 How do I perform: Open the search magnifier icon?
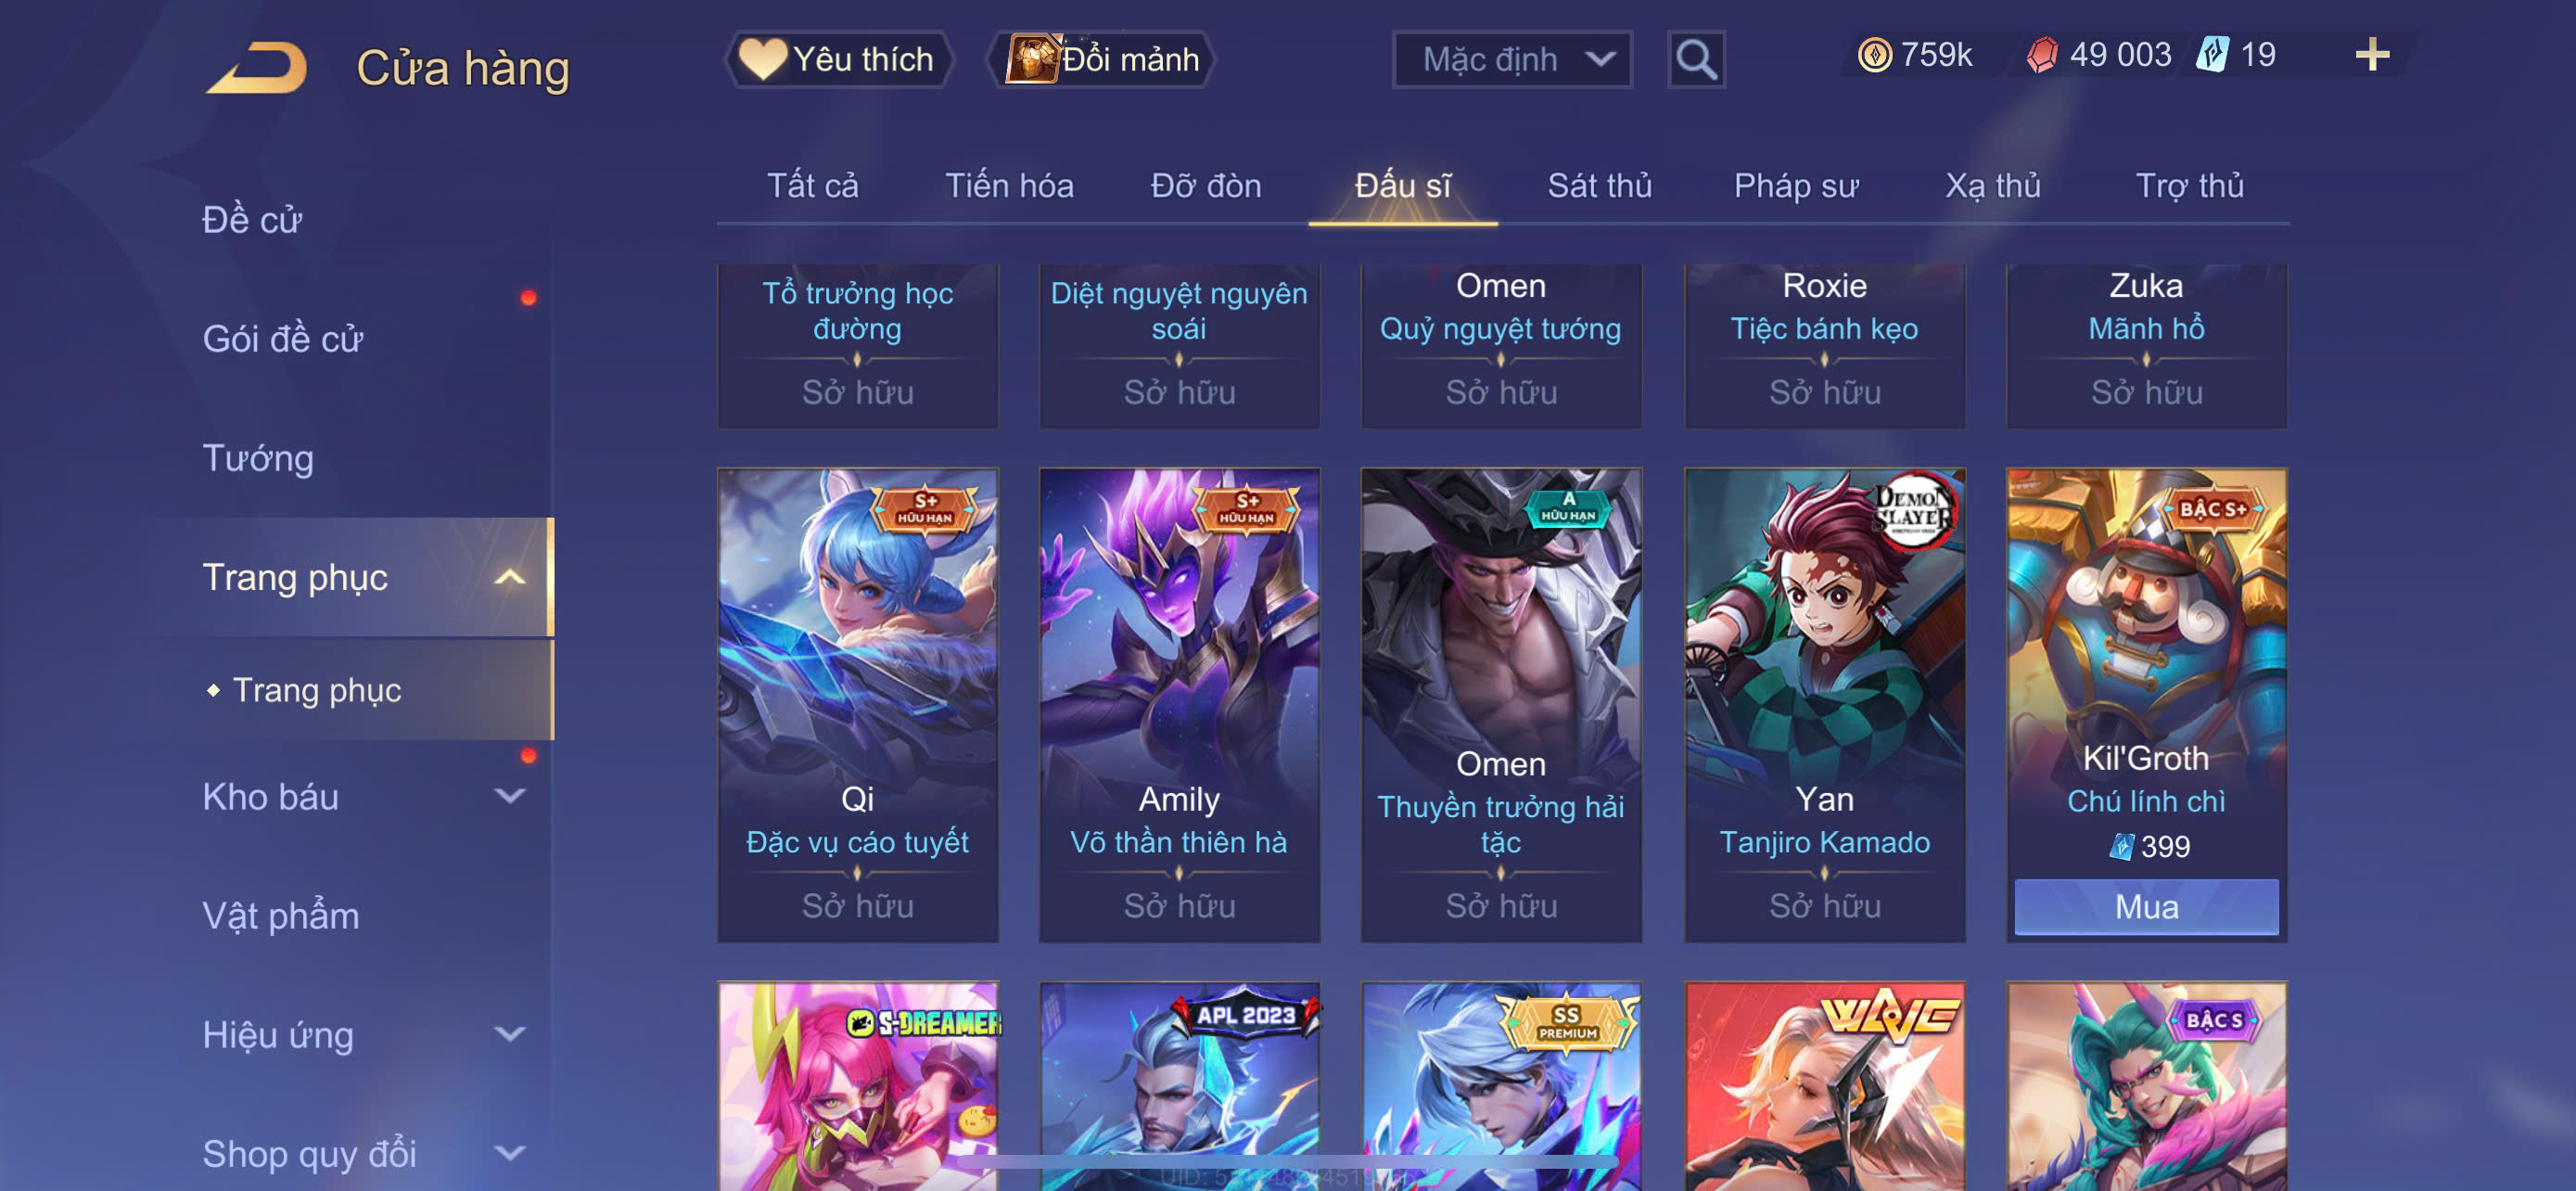pos(1696,59)
